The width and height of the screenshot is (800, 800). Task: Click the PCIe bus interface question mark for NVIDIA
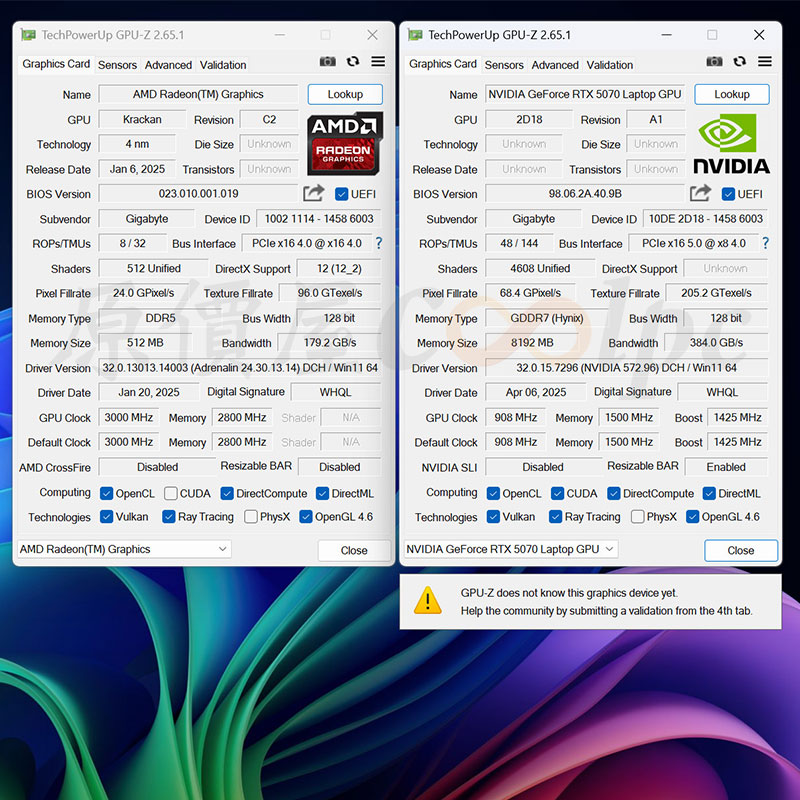(766, 243)
